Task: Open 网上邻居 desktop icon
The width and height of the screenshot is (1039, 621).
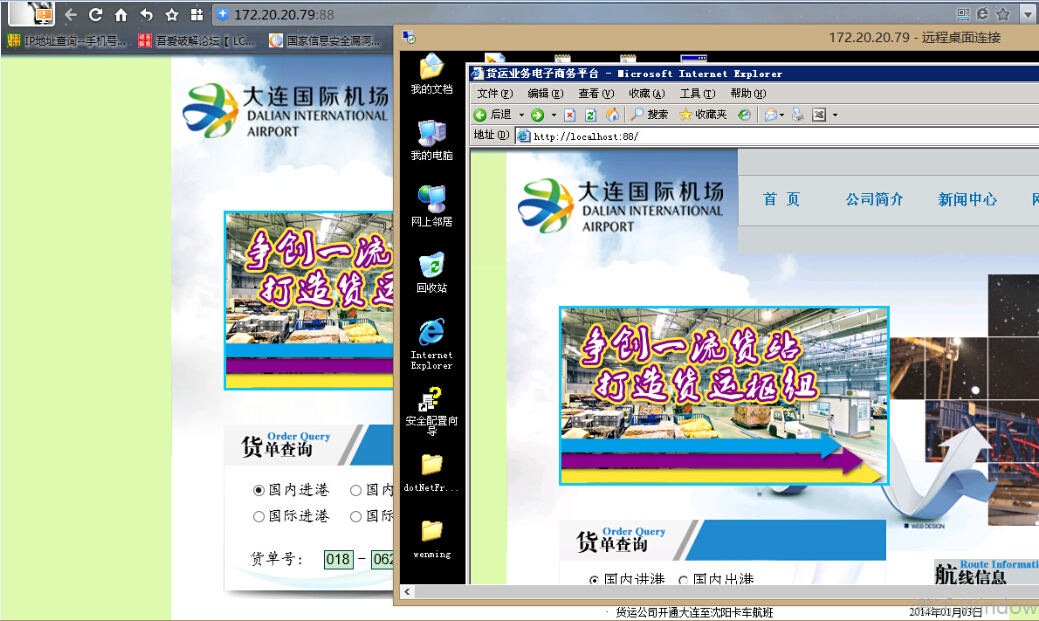Action: [x=431, y=207]
